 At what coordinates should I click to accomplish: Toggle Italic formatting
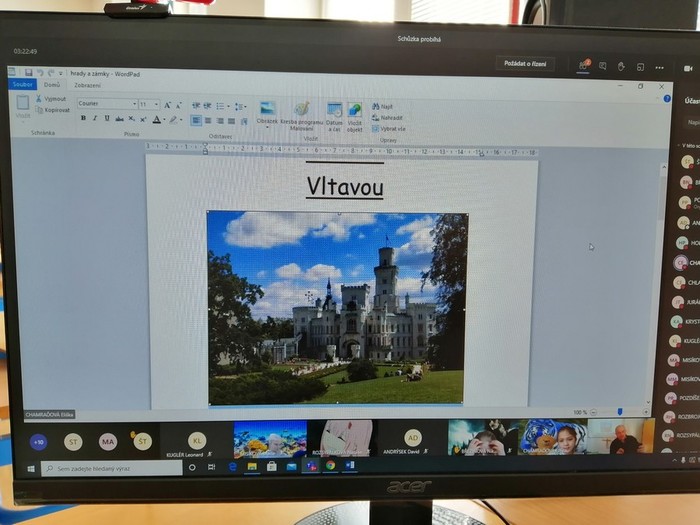[x=95, y=118]
